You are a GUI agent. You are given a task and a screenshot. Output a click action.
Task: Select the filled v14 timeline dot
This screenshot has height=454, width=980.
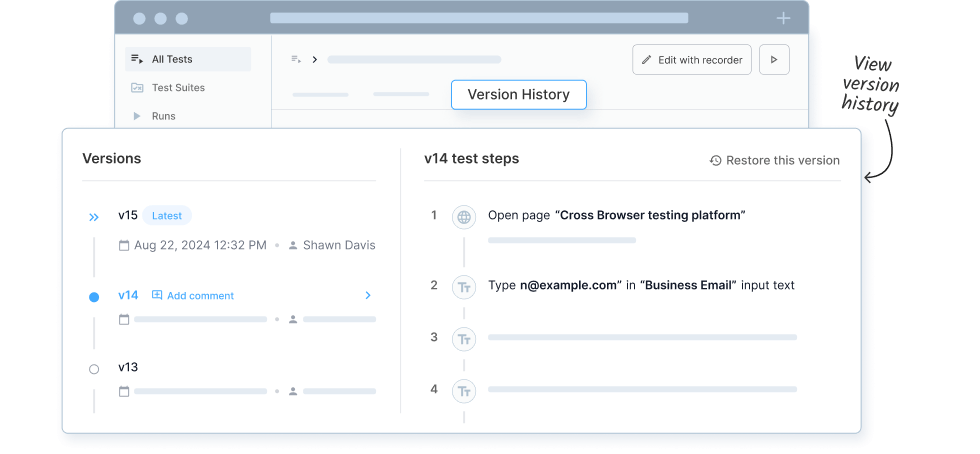click(94, 297)
